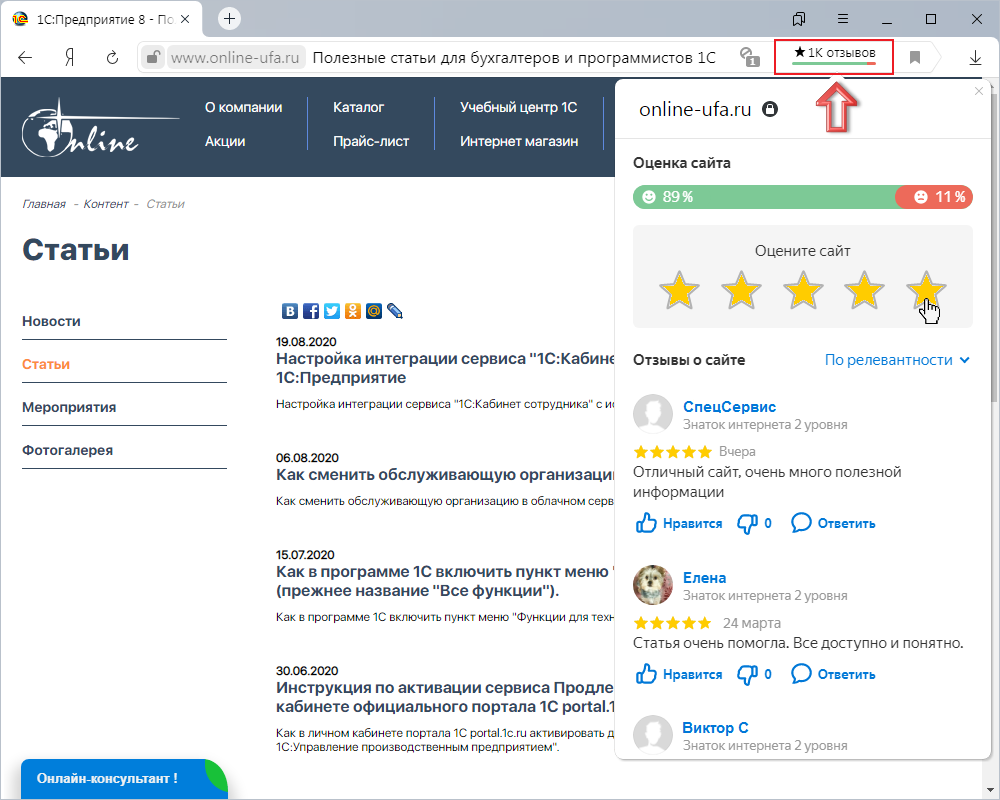
Task: Open the 1K отзывов reviews badge
Action: pyautogui.click(x=834, y=56)
